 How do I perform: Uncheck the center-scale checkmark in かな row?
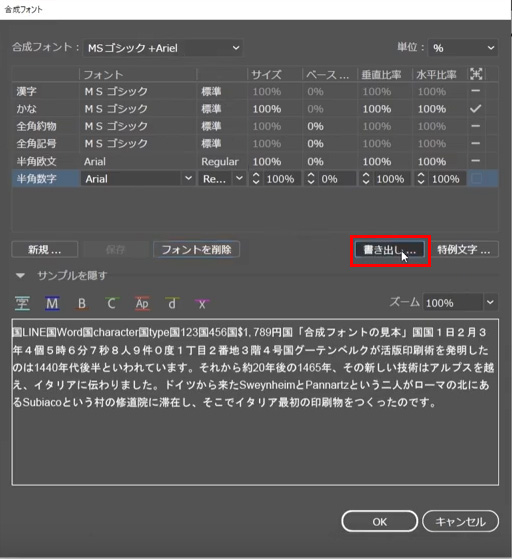[x=476, y=108]
